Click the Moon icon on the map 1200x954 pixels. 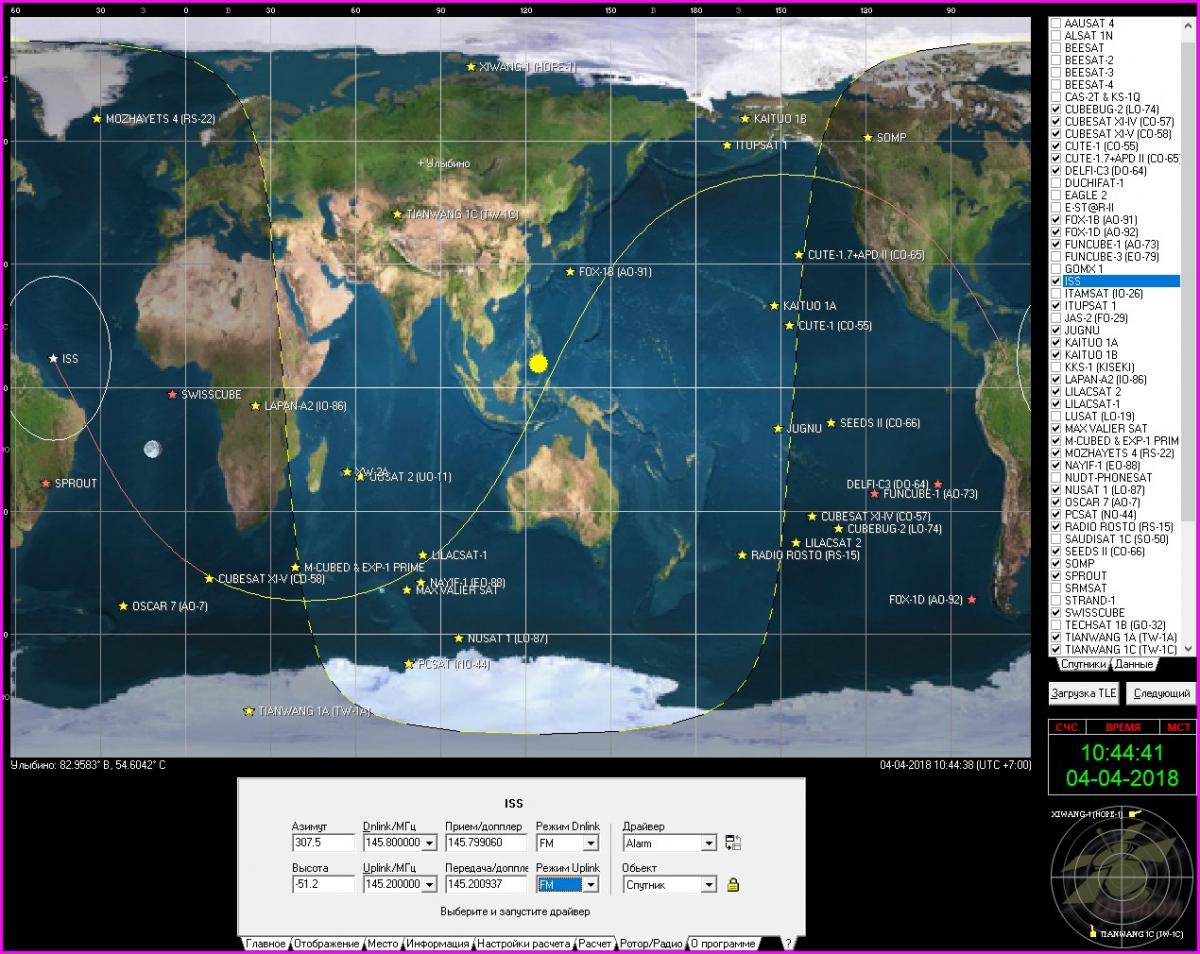tap(152, 449)
